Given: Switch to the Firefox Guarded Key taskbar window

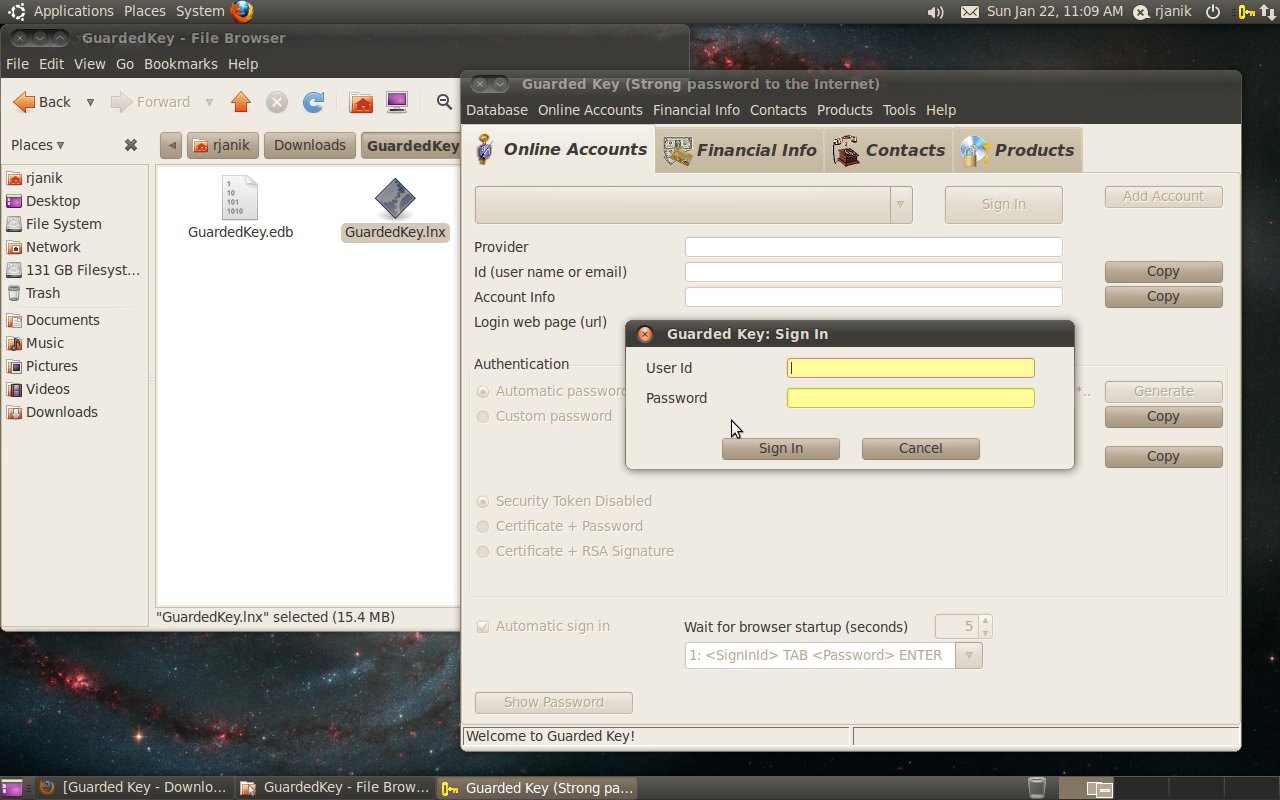Looking at the screenshot, I should [x=134, y=788].
